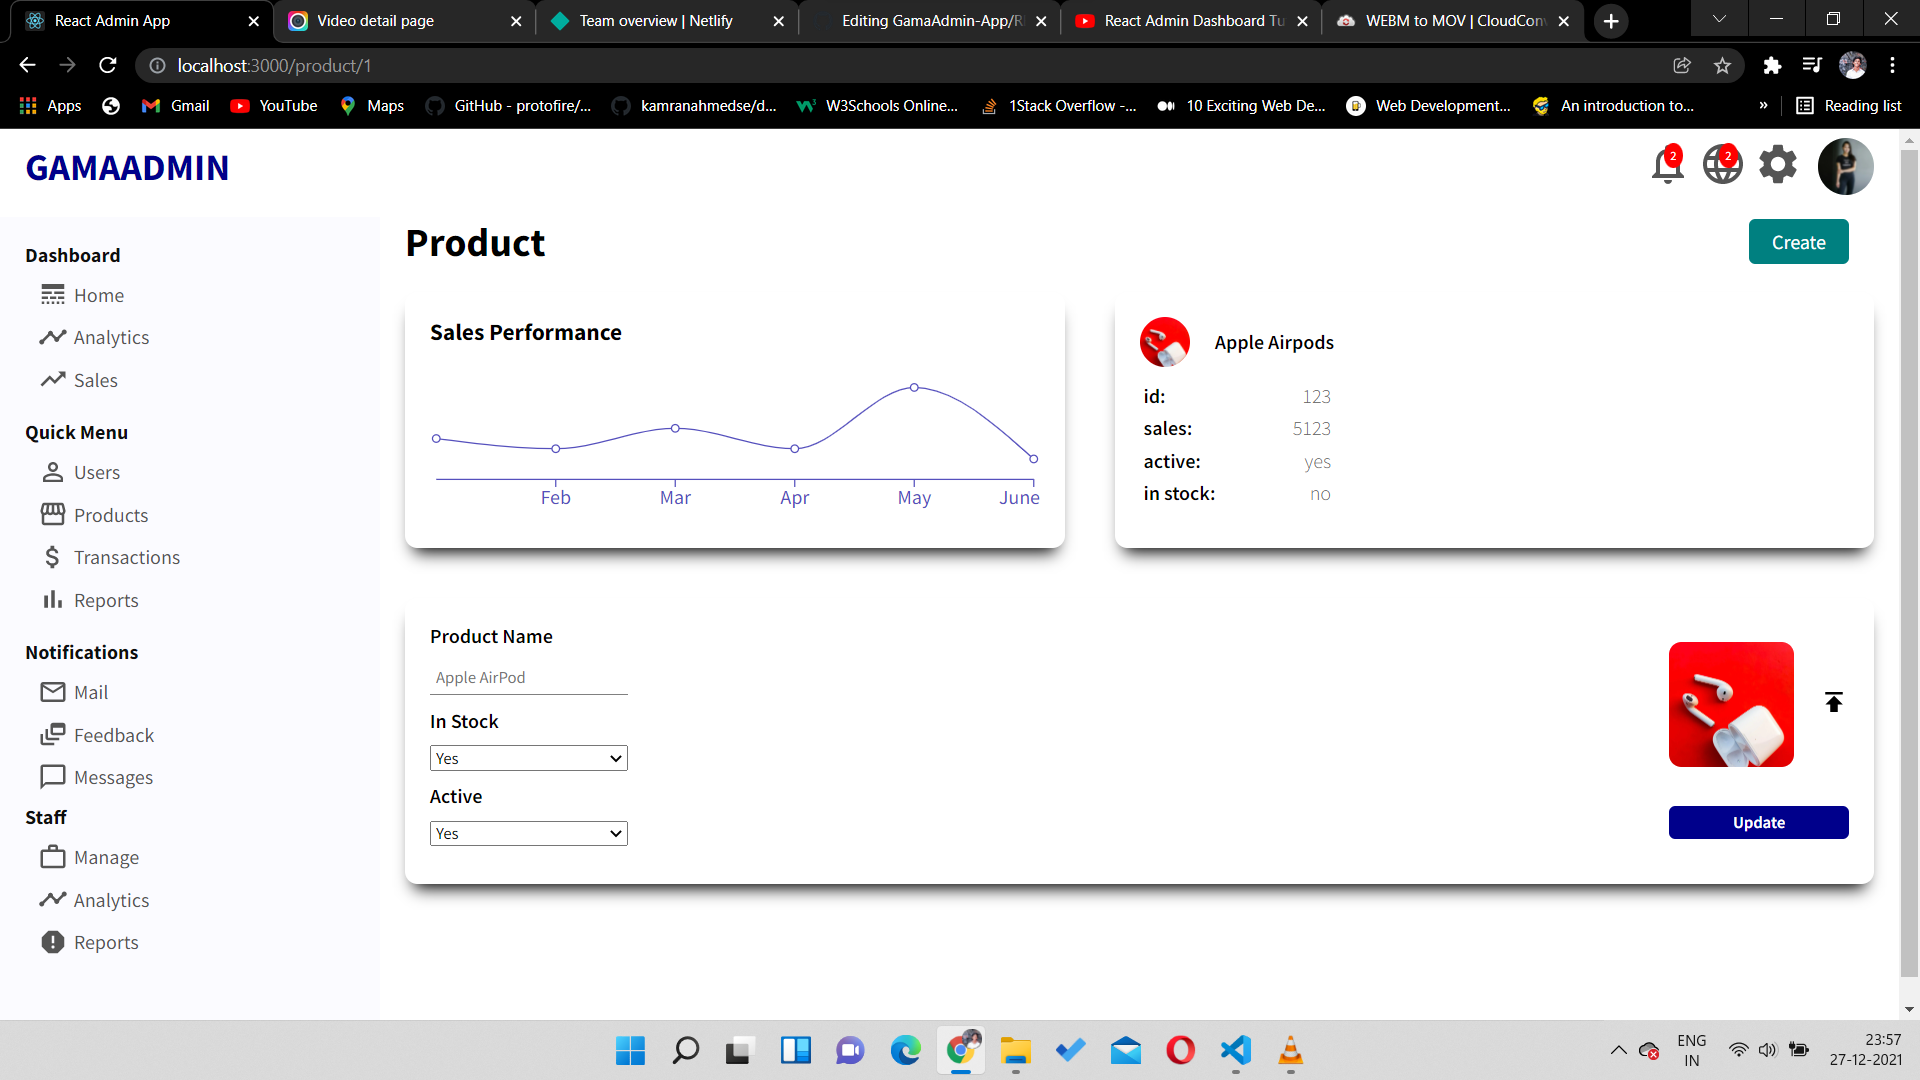The width and height of the screenshot is (1920, 1080).
Task: Select the Apple AirPod product name field
Action: pos(528,677)
